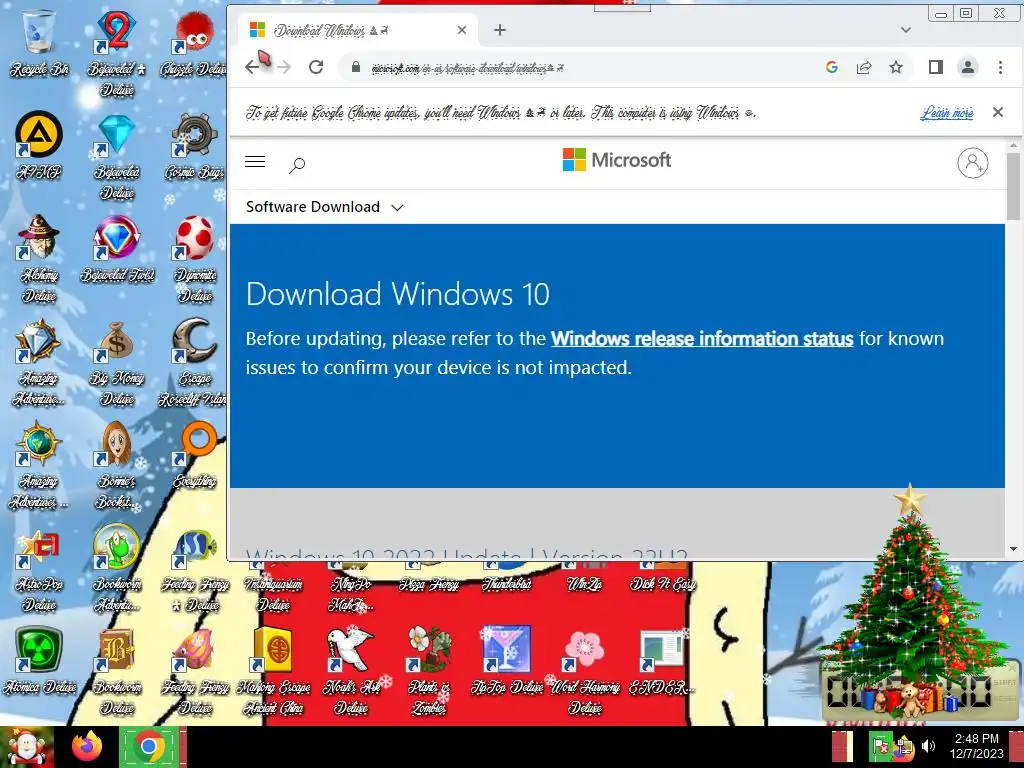Image resolution: width=1024 pixels, height=768 pixels.
Task: Open the Recycle Bin on the desktop
Action: coord(39,43)
